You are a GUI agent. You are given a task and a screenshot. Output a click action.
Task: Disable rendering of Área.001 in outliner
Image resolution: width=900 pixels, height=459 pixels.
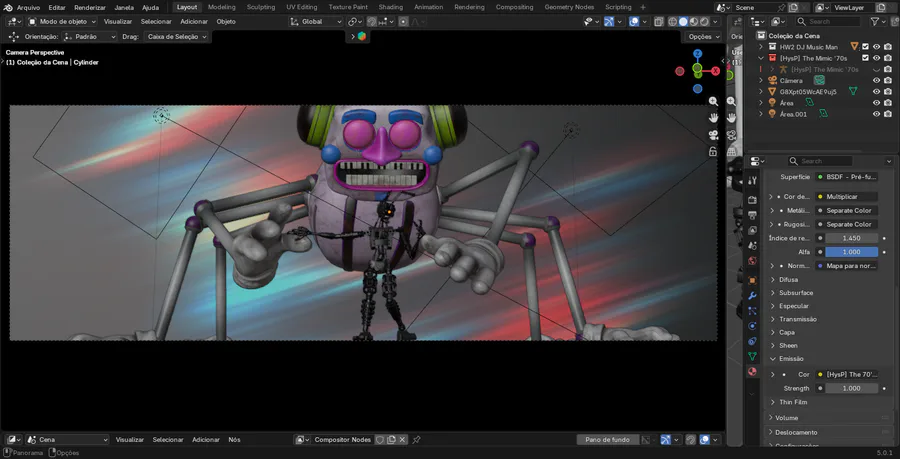888,114
